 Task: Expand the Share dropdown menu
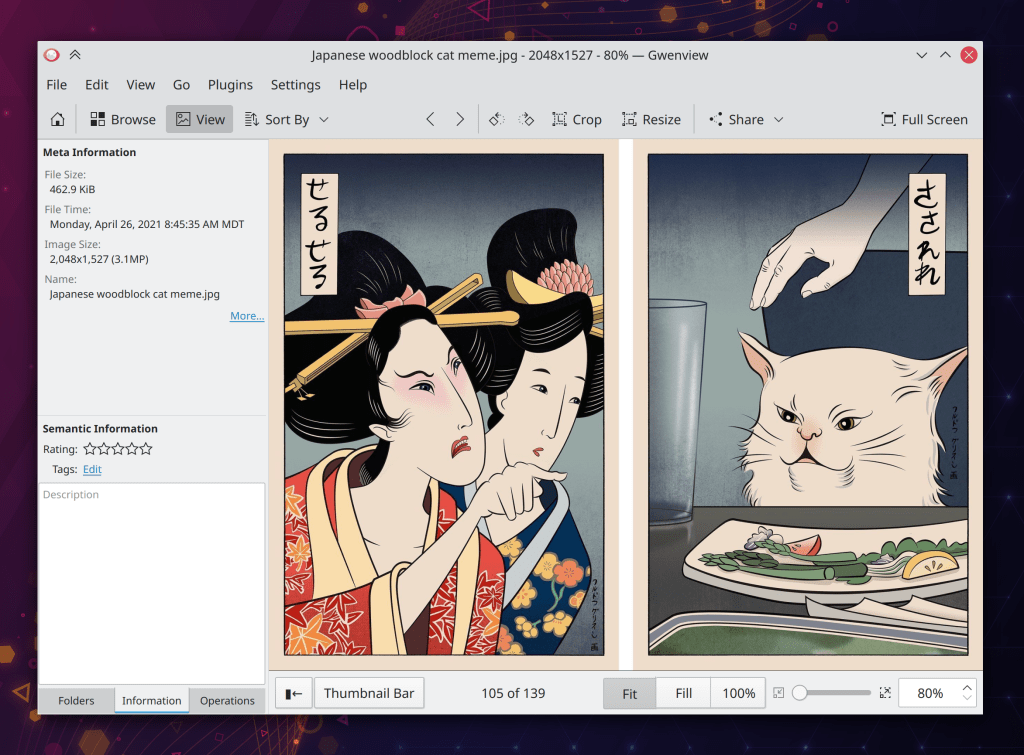(x=746, y=119)
